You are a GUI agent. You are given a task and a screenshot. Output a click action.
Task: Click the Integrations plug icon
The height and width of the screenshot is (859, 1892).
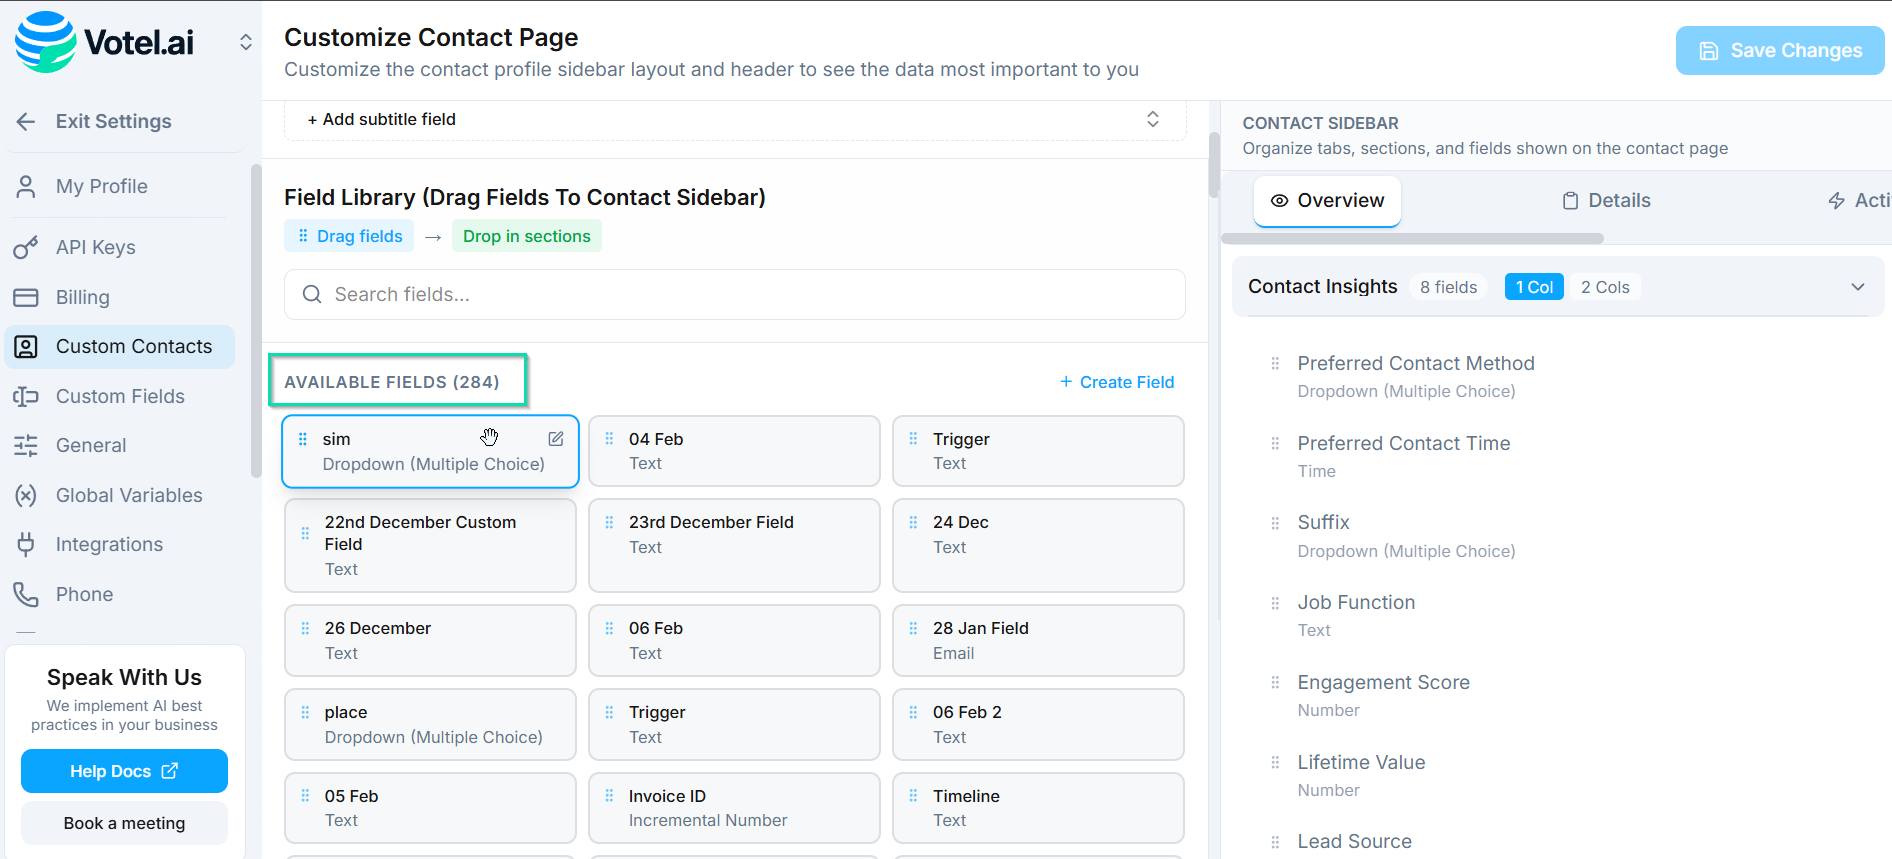point(26,544)
